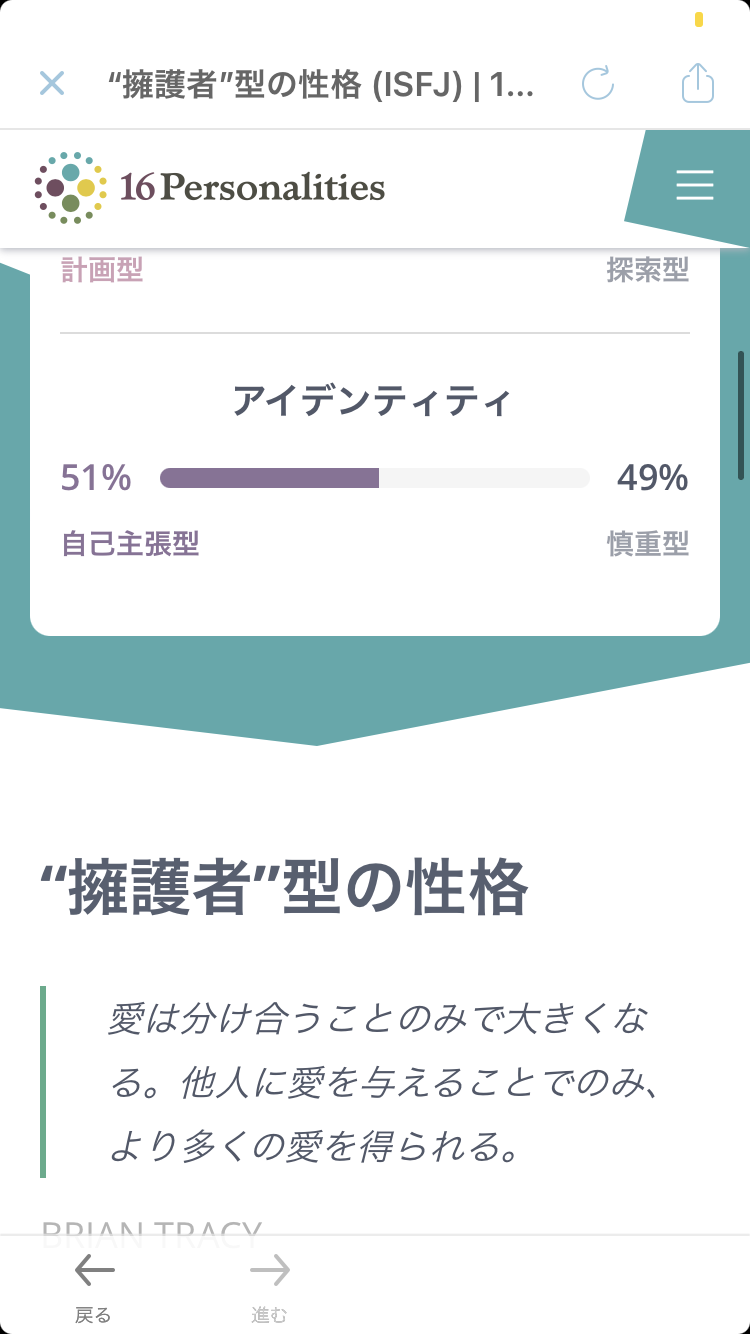750x1334 pixels.
Task: Reload the page with the refresh icon
Action: pyautogui.click(x=598, y=83)
